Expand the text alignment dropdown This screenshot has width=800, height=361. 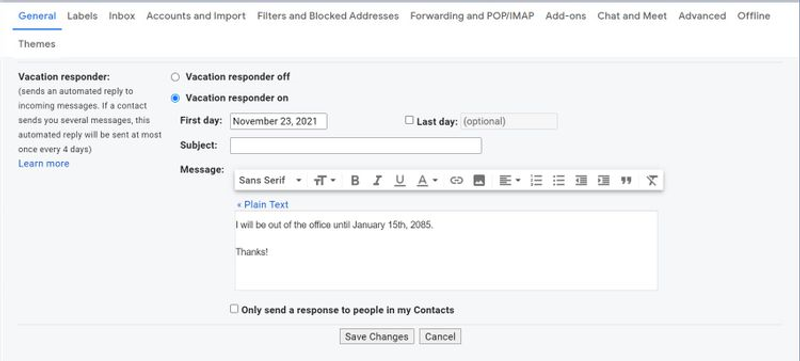click(509, 180)
